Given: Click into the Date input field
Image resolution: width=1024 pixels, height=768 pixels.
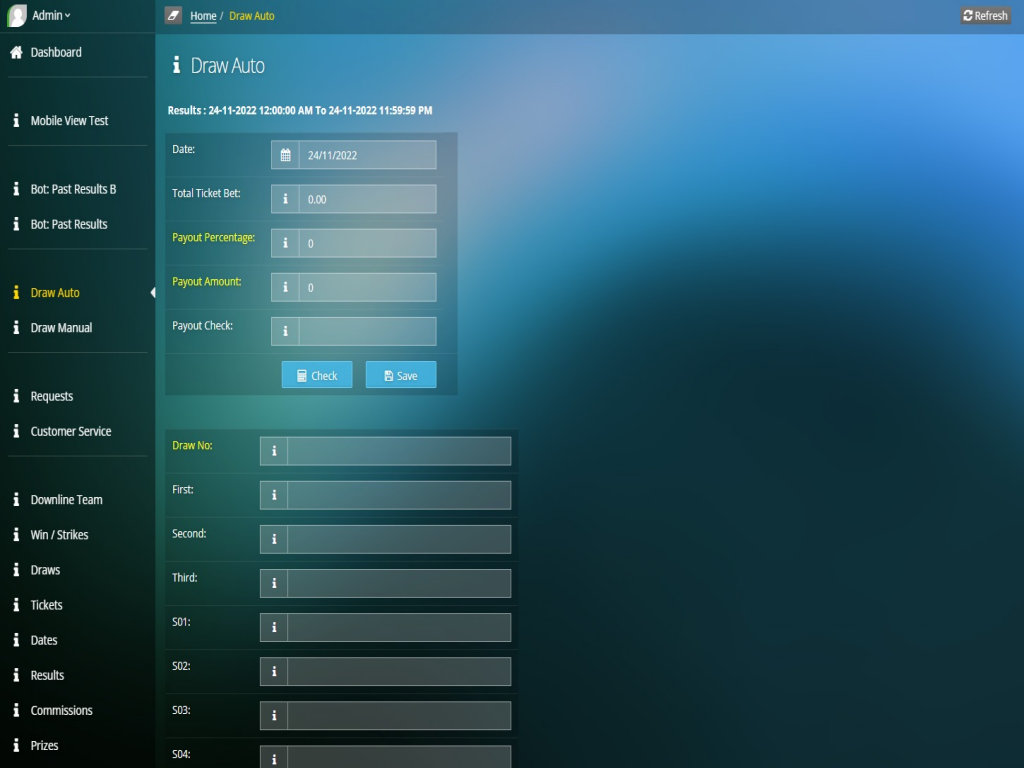Looking at the screenshot, I should [x=367, y=155].
